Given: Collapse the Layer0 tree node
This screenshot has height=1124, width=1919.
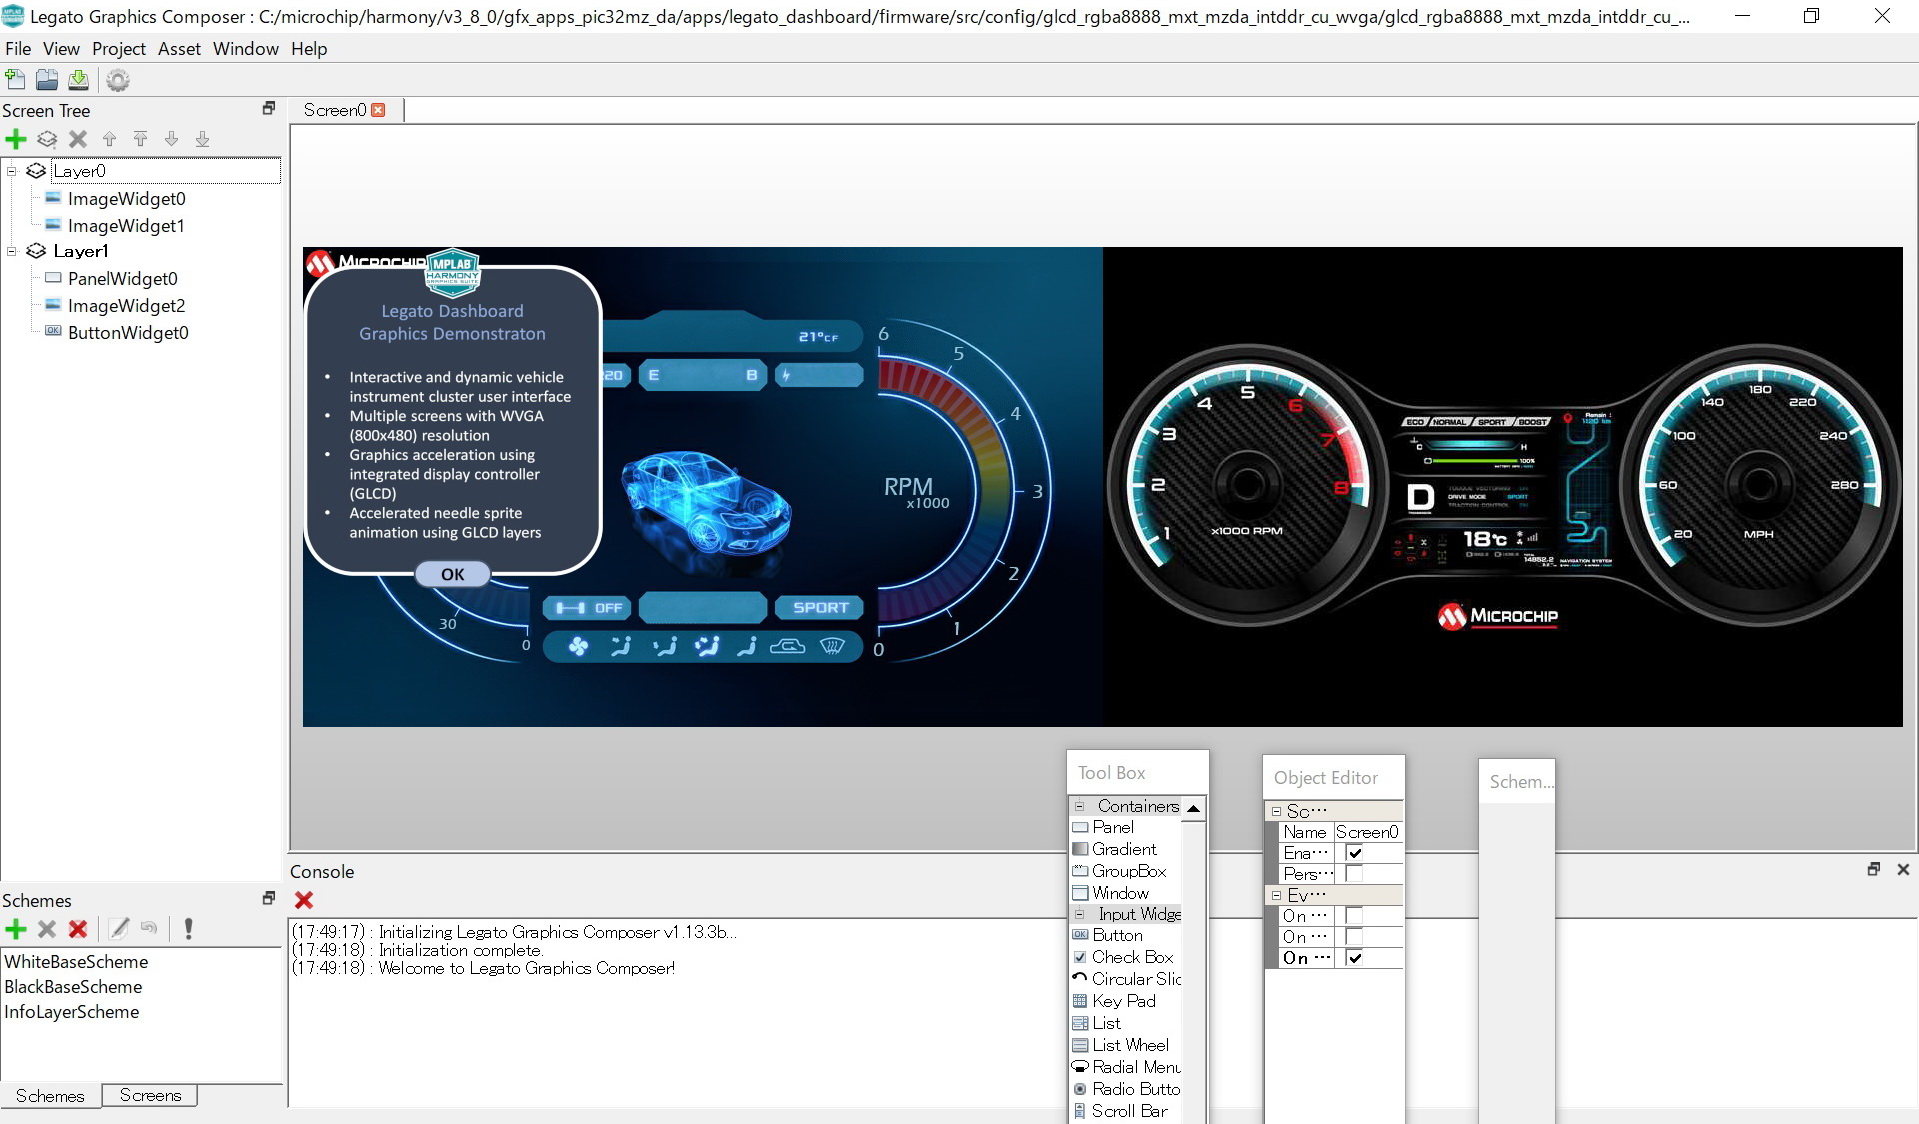Looking at the screenshot, I should pyautogui.click(x=12, y=171).
